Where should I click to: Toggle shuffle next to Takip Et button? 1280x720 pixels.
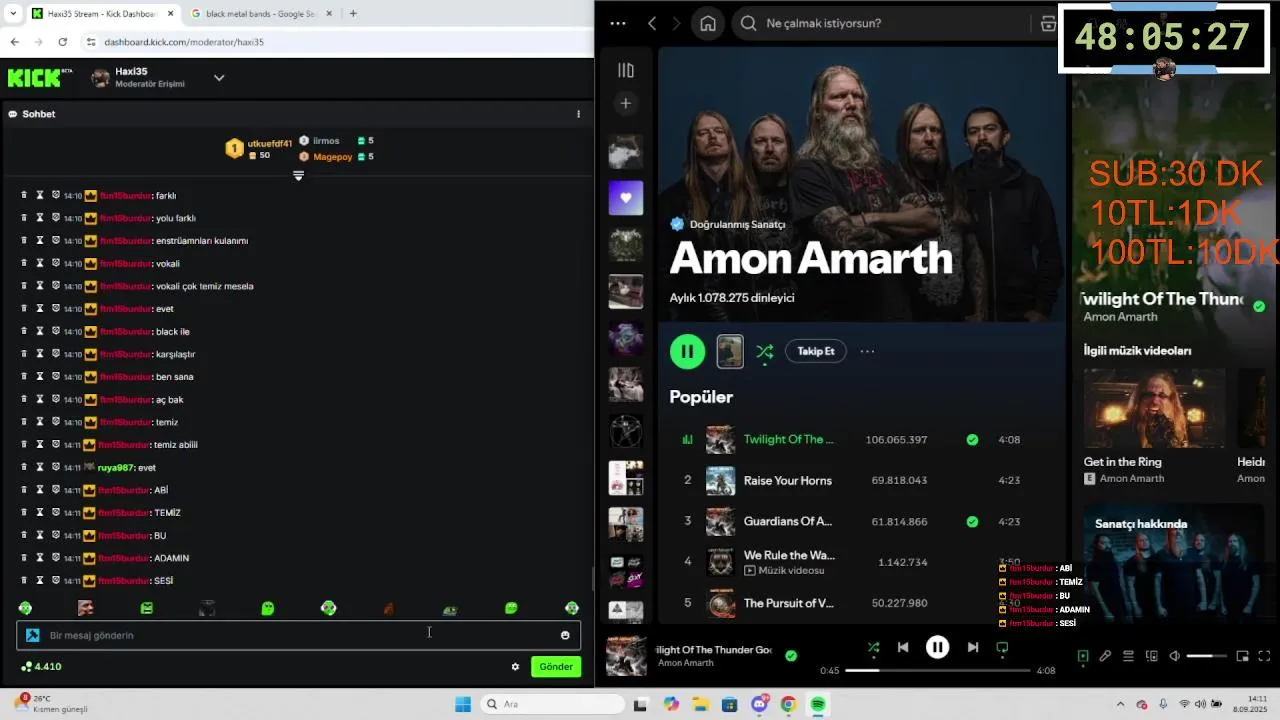point(765,351)
